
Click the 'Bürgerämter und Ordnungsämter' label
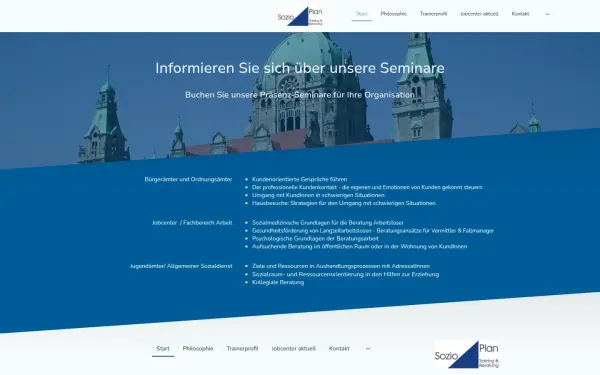[188, 179]
